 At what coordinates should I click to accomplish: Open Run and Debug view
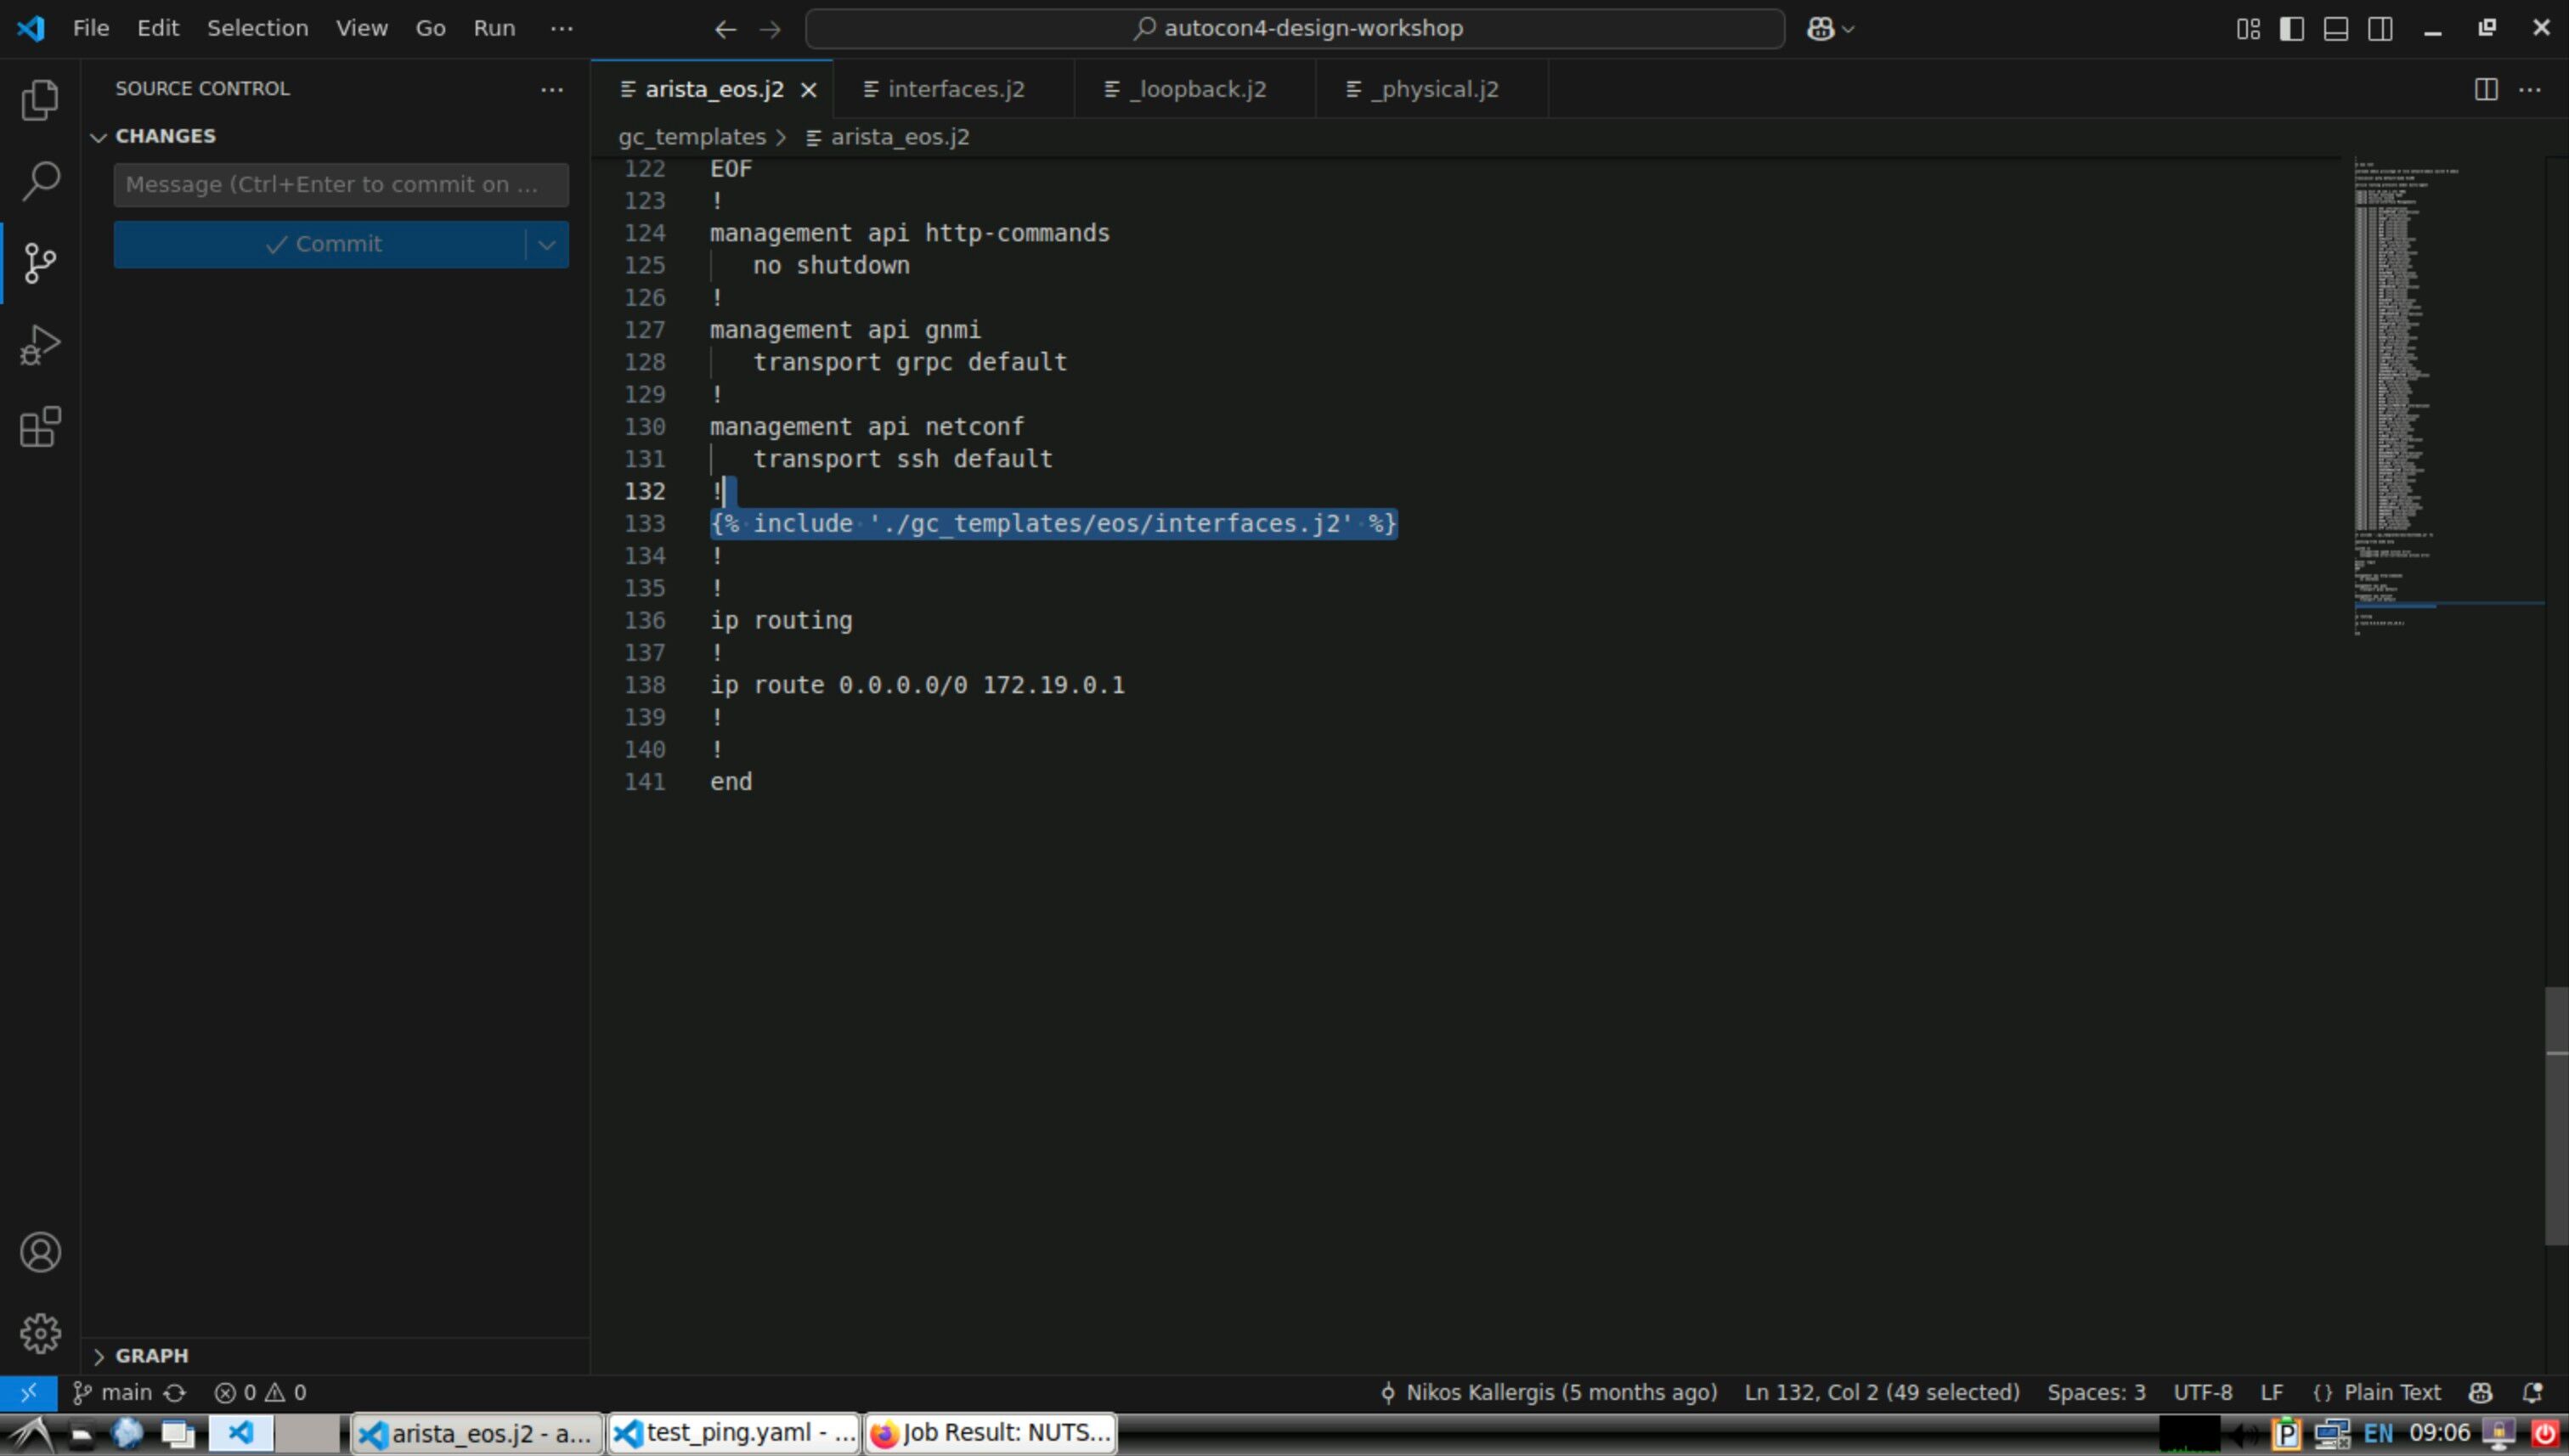(40, 345)
